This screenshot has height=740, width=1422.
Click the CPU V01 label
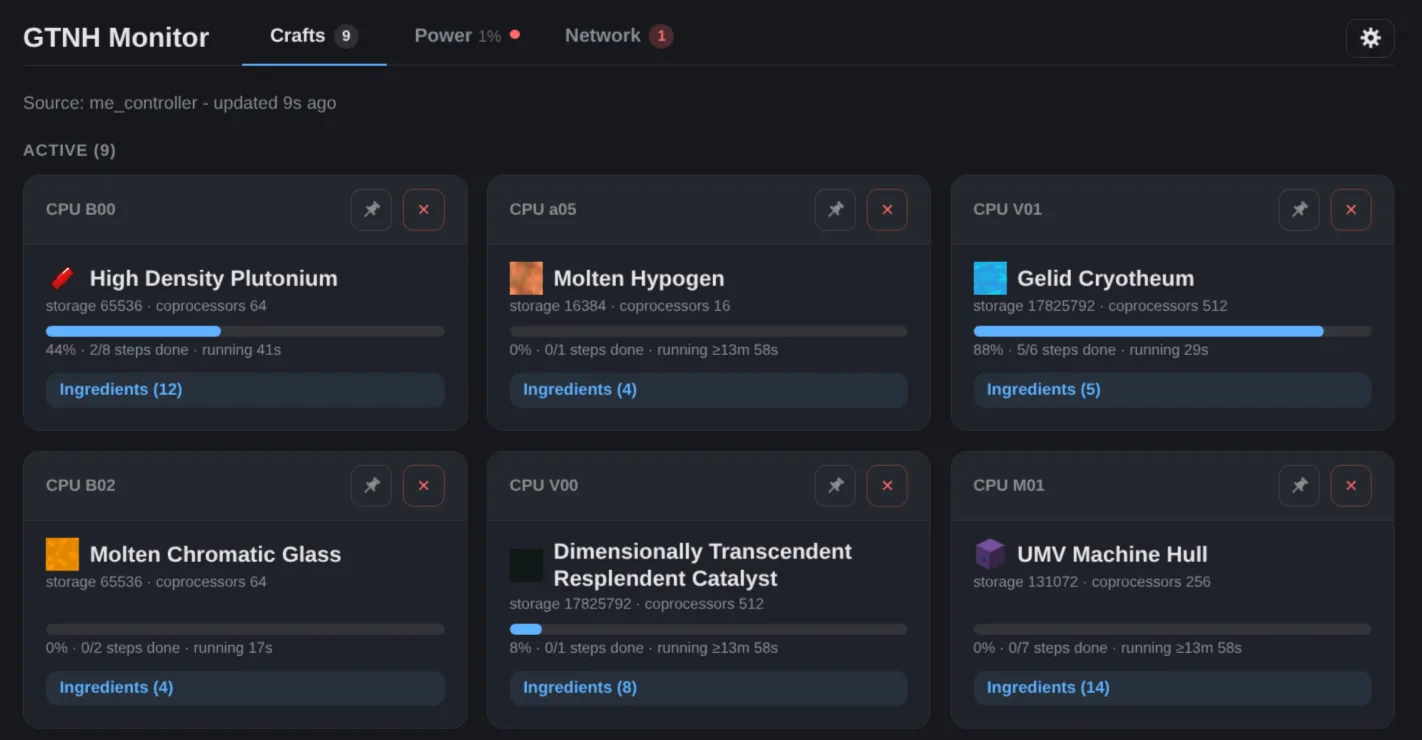point(1008,209)
